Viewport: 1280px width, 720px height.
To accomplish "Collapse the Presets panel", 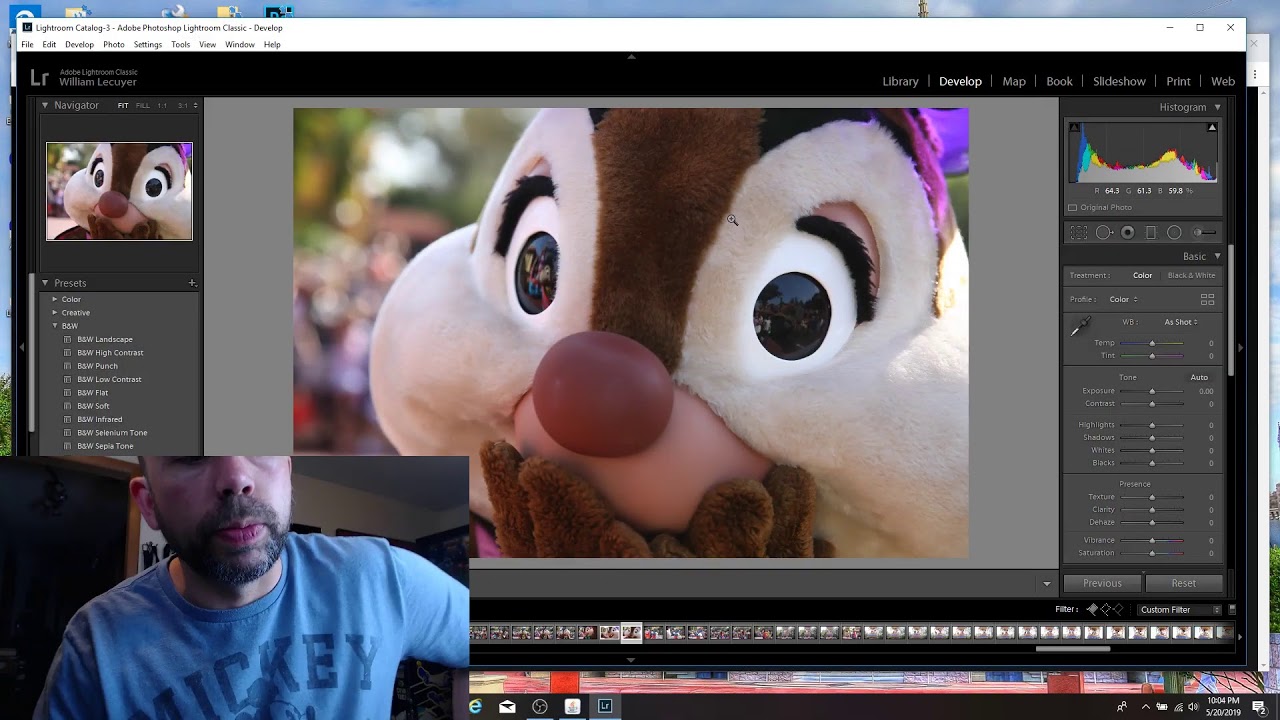I will [x=44, y=283].
